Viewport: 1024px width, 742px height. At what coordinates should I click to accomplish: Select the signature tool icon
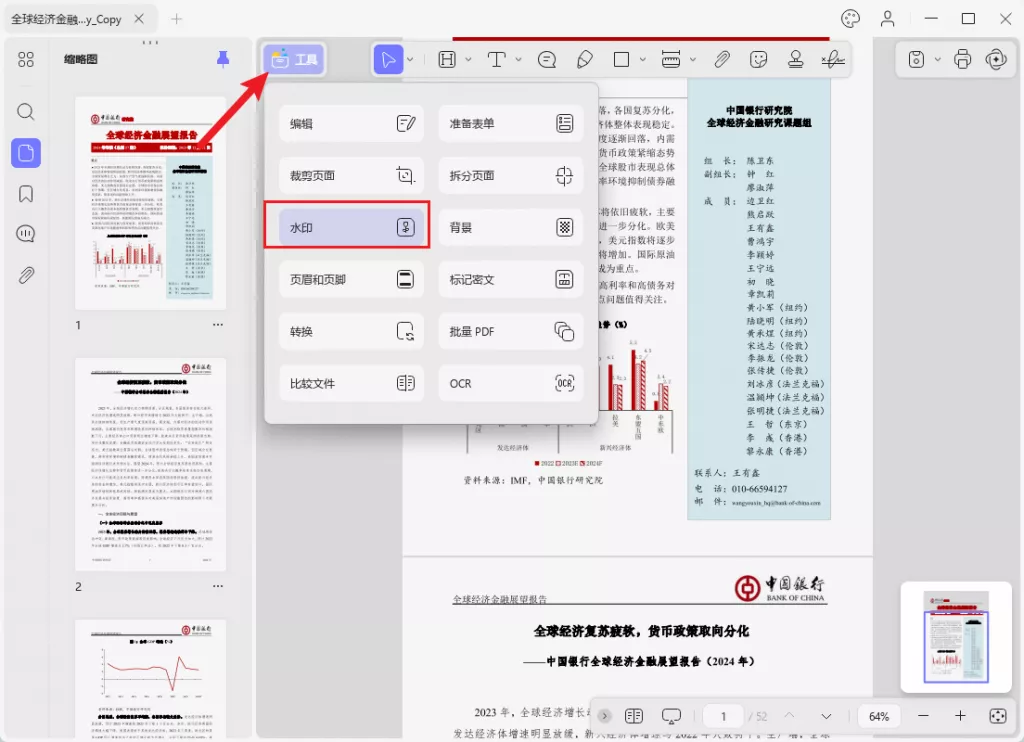pos(831,60)
